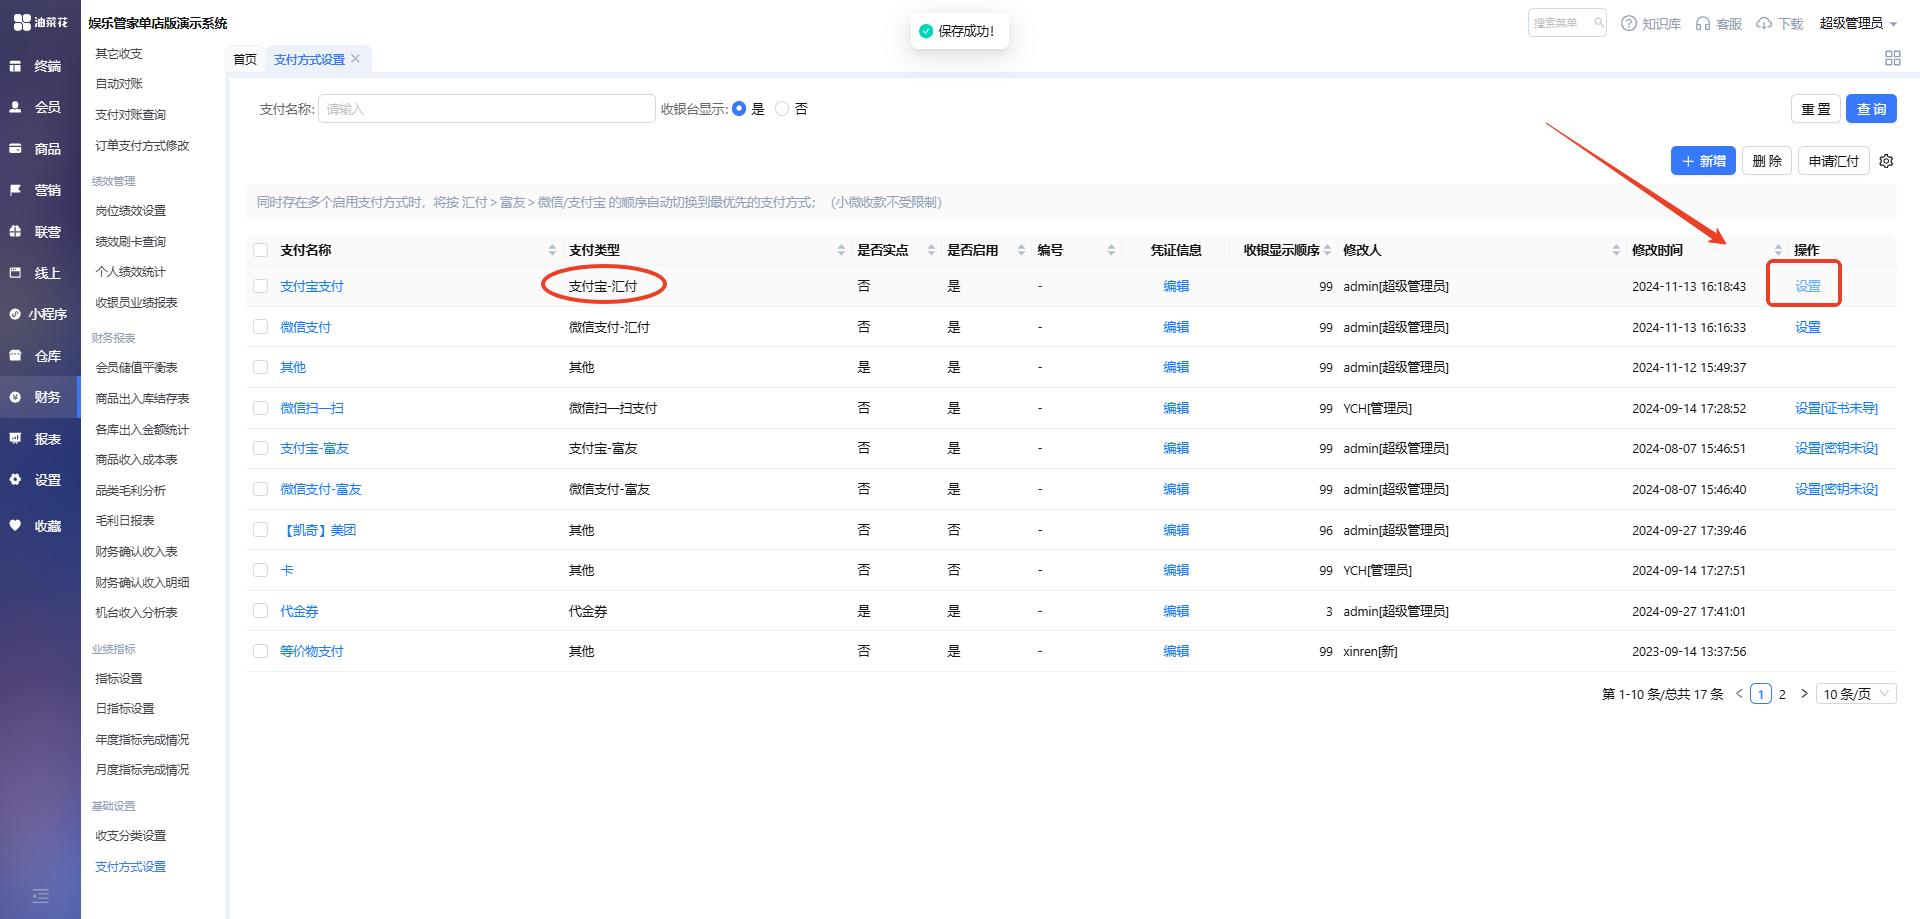Click 编辑 in the 其他 row

click(x=1176, y=367)
